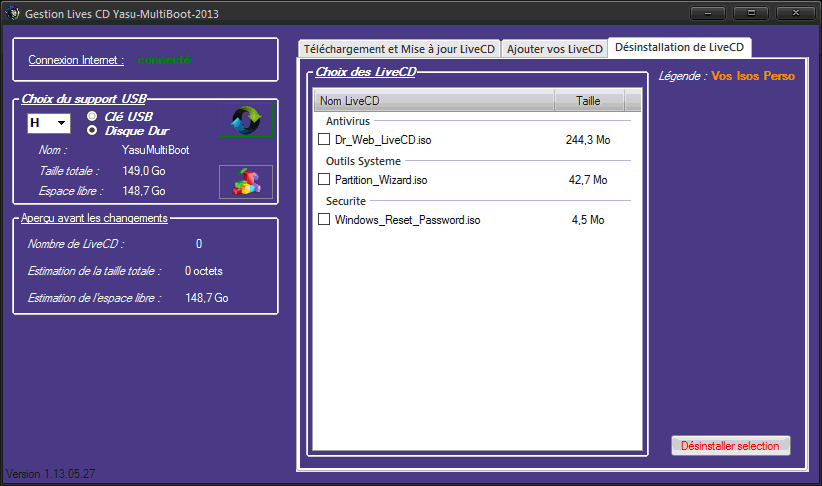
Task: Click the Version 1.13.05.27 text
Action: [51, 474]
